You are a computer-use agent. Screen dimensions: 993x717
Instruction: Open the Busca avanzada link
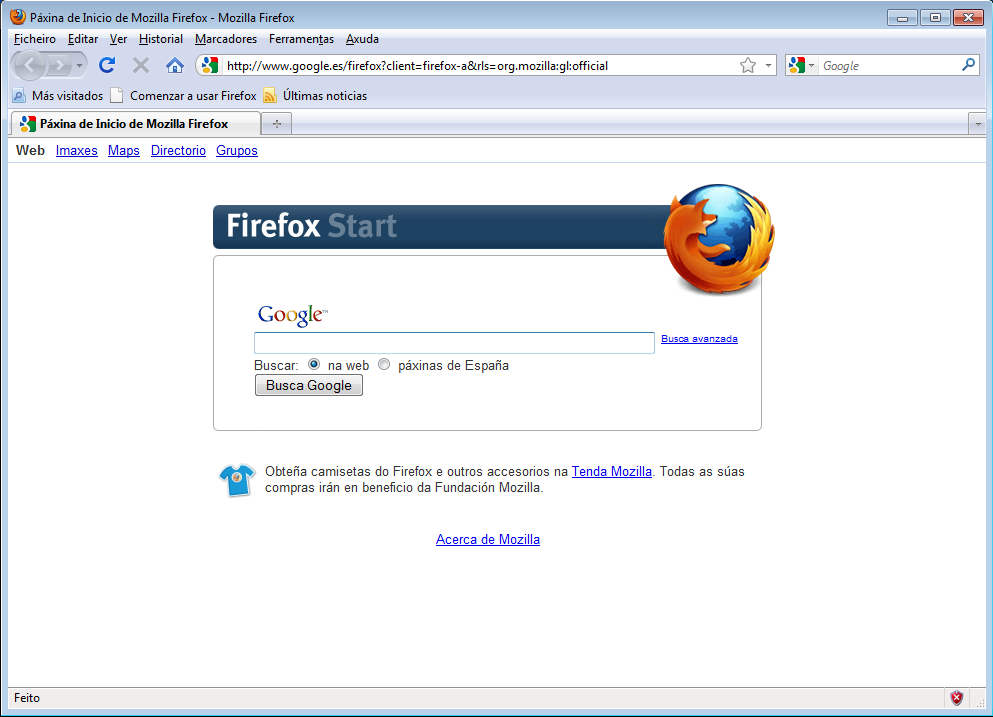(699, 339)
